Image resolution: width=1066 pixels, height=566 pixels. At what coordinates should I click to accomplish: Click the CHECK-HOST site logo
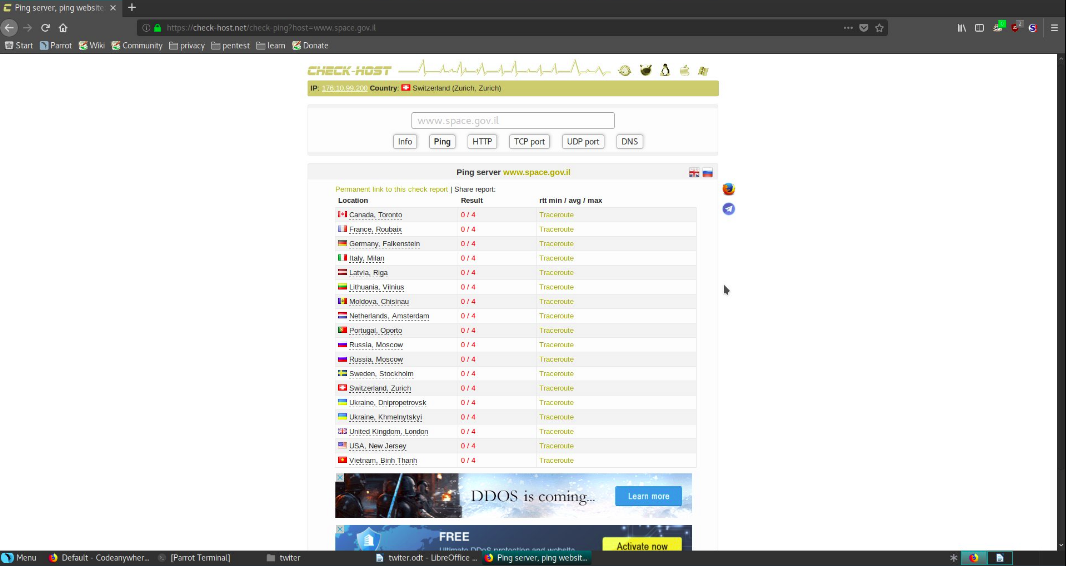click(x=349, y=71)
